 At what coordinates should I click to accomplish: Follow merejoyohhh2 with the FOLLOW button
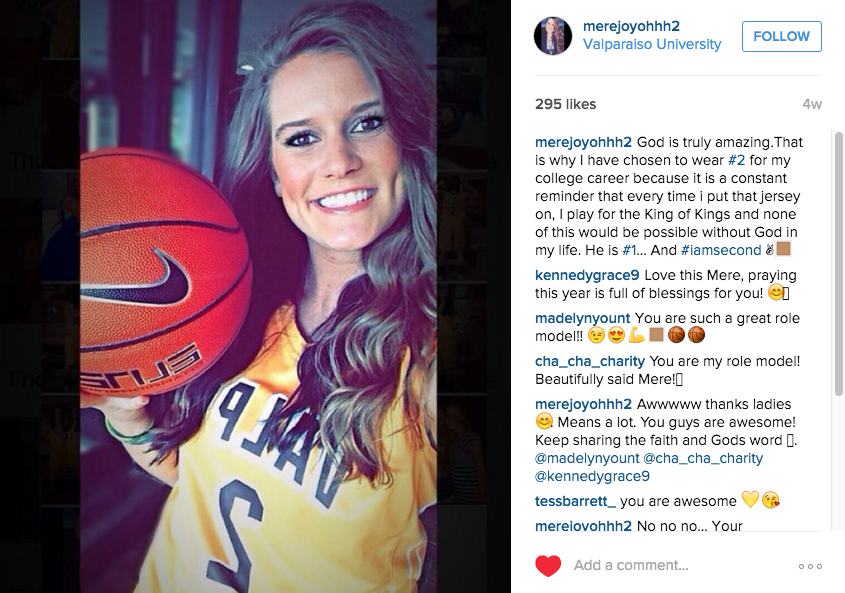click(781, 36)
